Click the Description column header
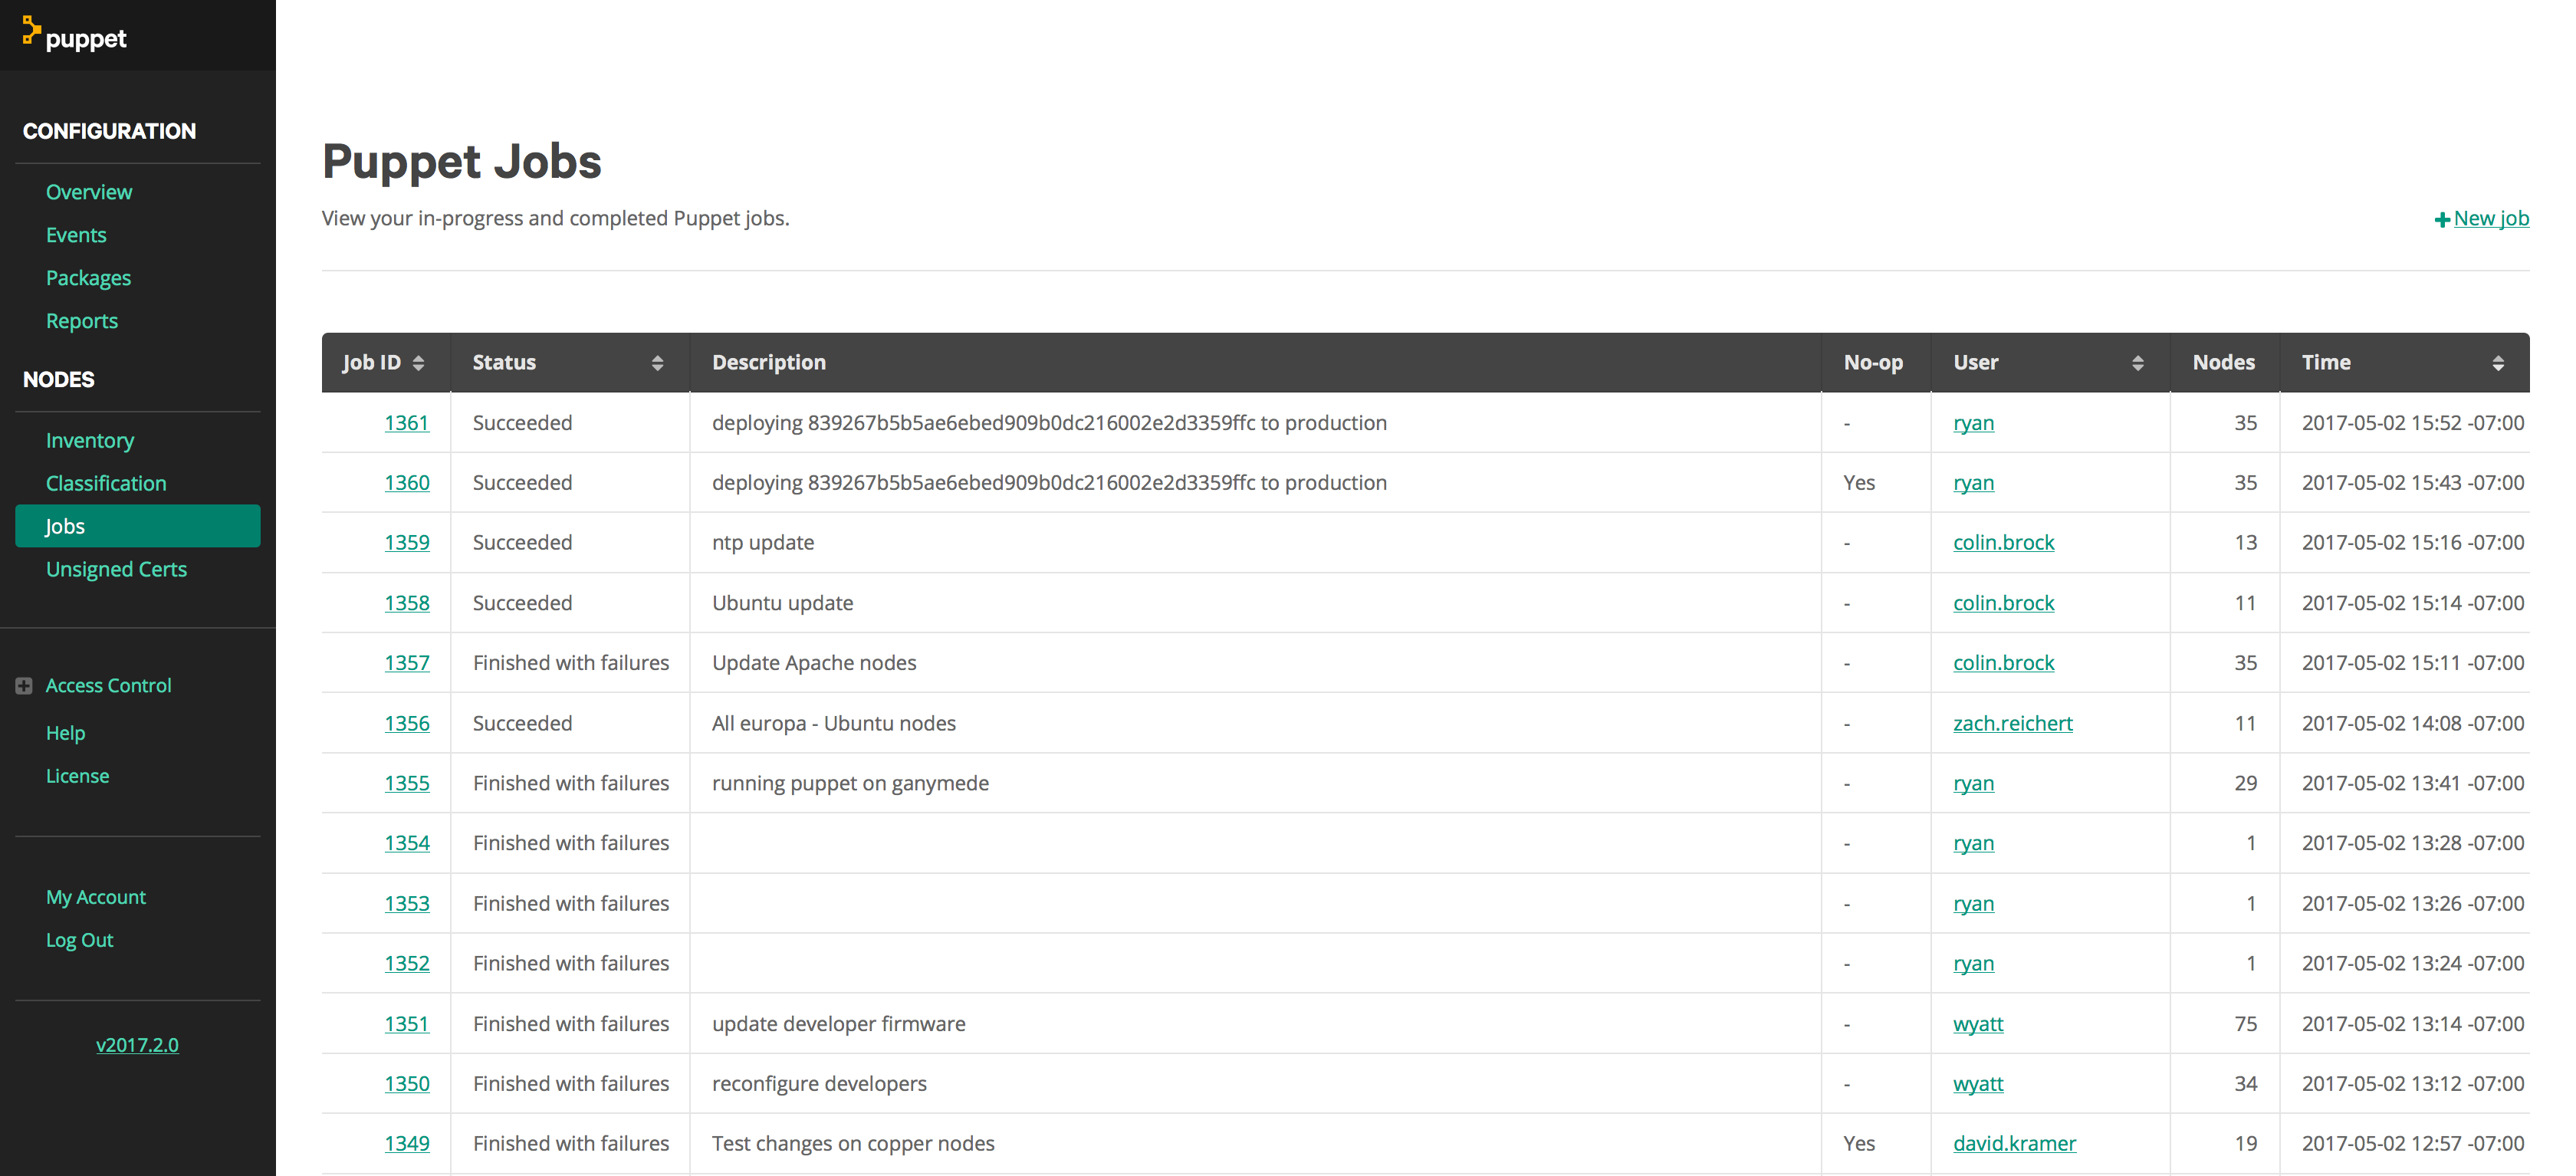This screenshot has height=1176, width=2576. (x=768, y=363)
